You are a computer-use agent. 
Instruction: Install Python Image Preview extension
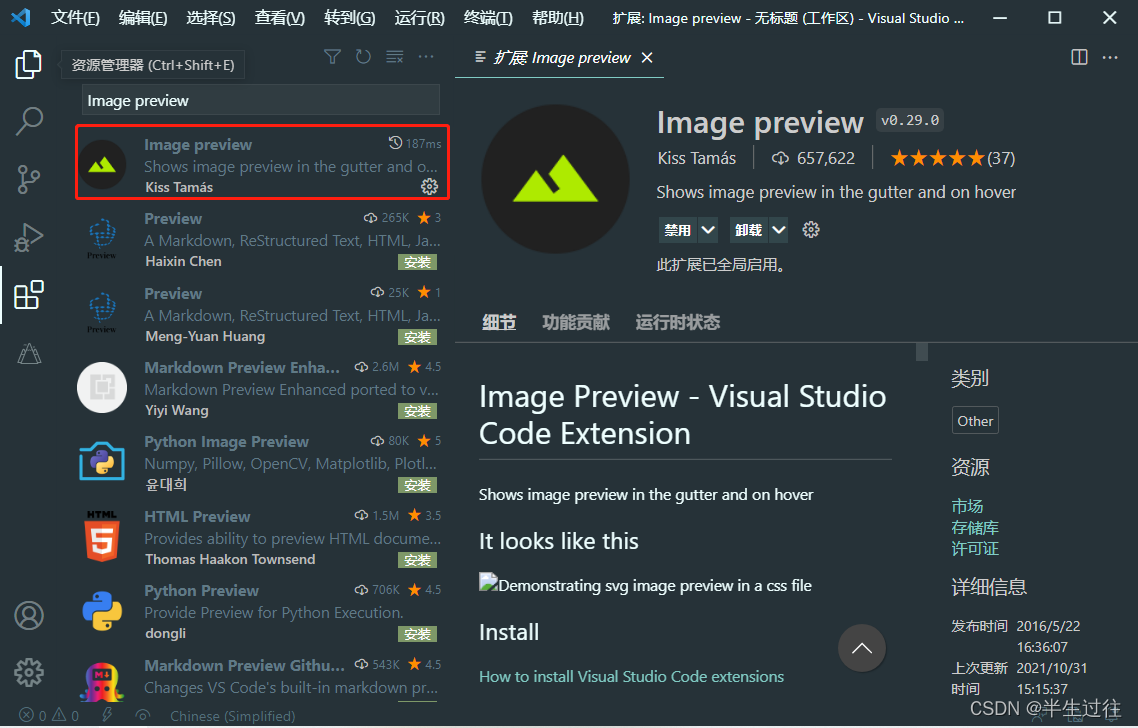[x=417, y=485]
